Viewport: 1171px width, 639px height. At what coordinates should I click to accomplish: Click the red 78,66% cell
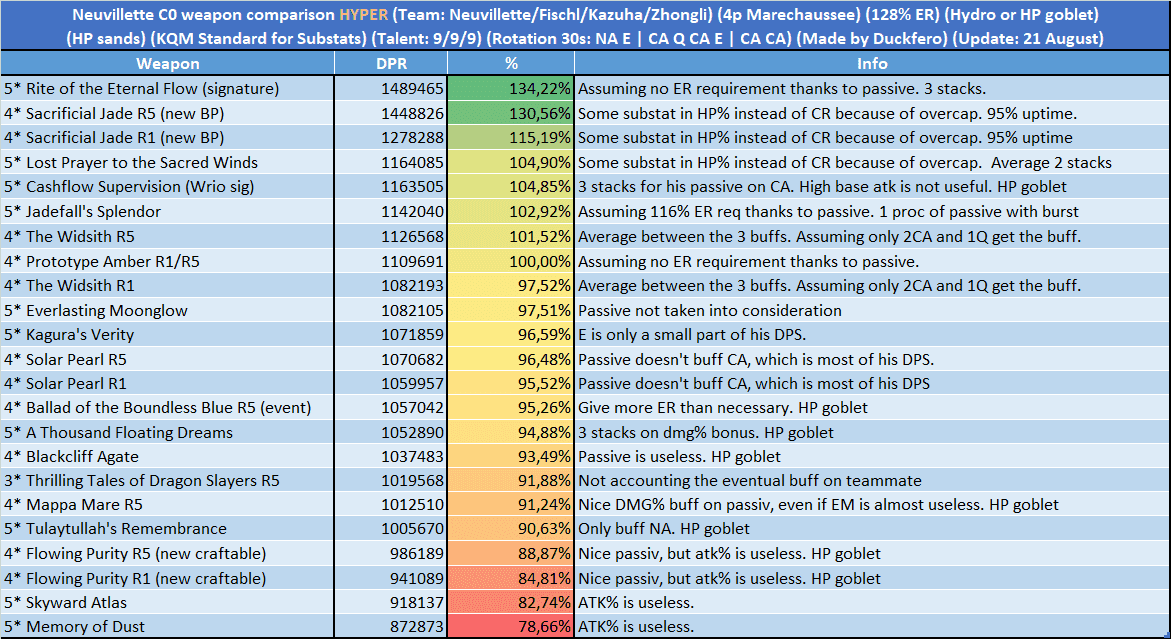(x=510, y=627)
